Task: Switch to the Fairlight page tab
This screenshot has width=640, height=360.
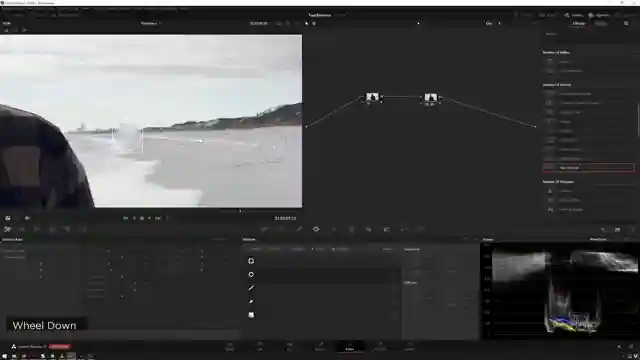Action: (380, 347)
